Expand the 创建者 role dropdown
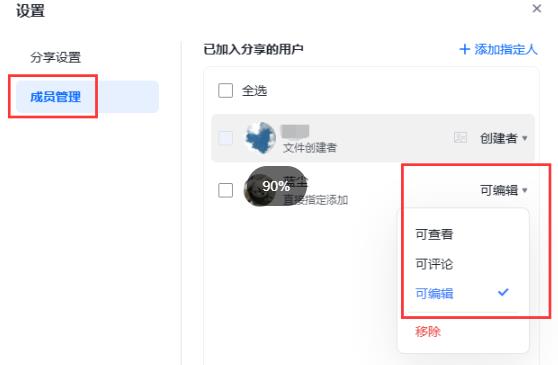Image resolution: width=558 pixels, height=365 pixels. (x=503, y=138)
